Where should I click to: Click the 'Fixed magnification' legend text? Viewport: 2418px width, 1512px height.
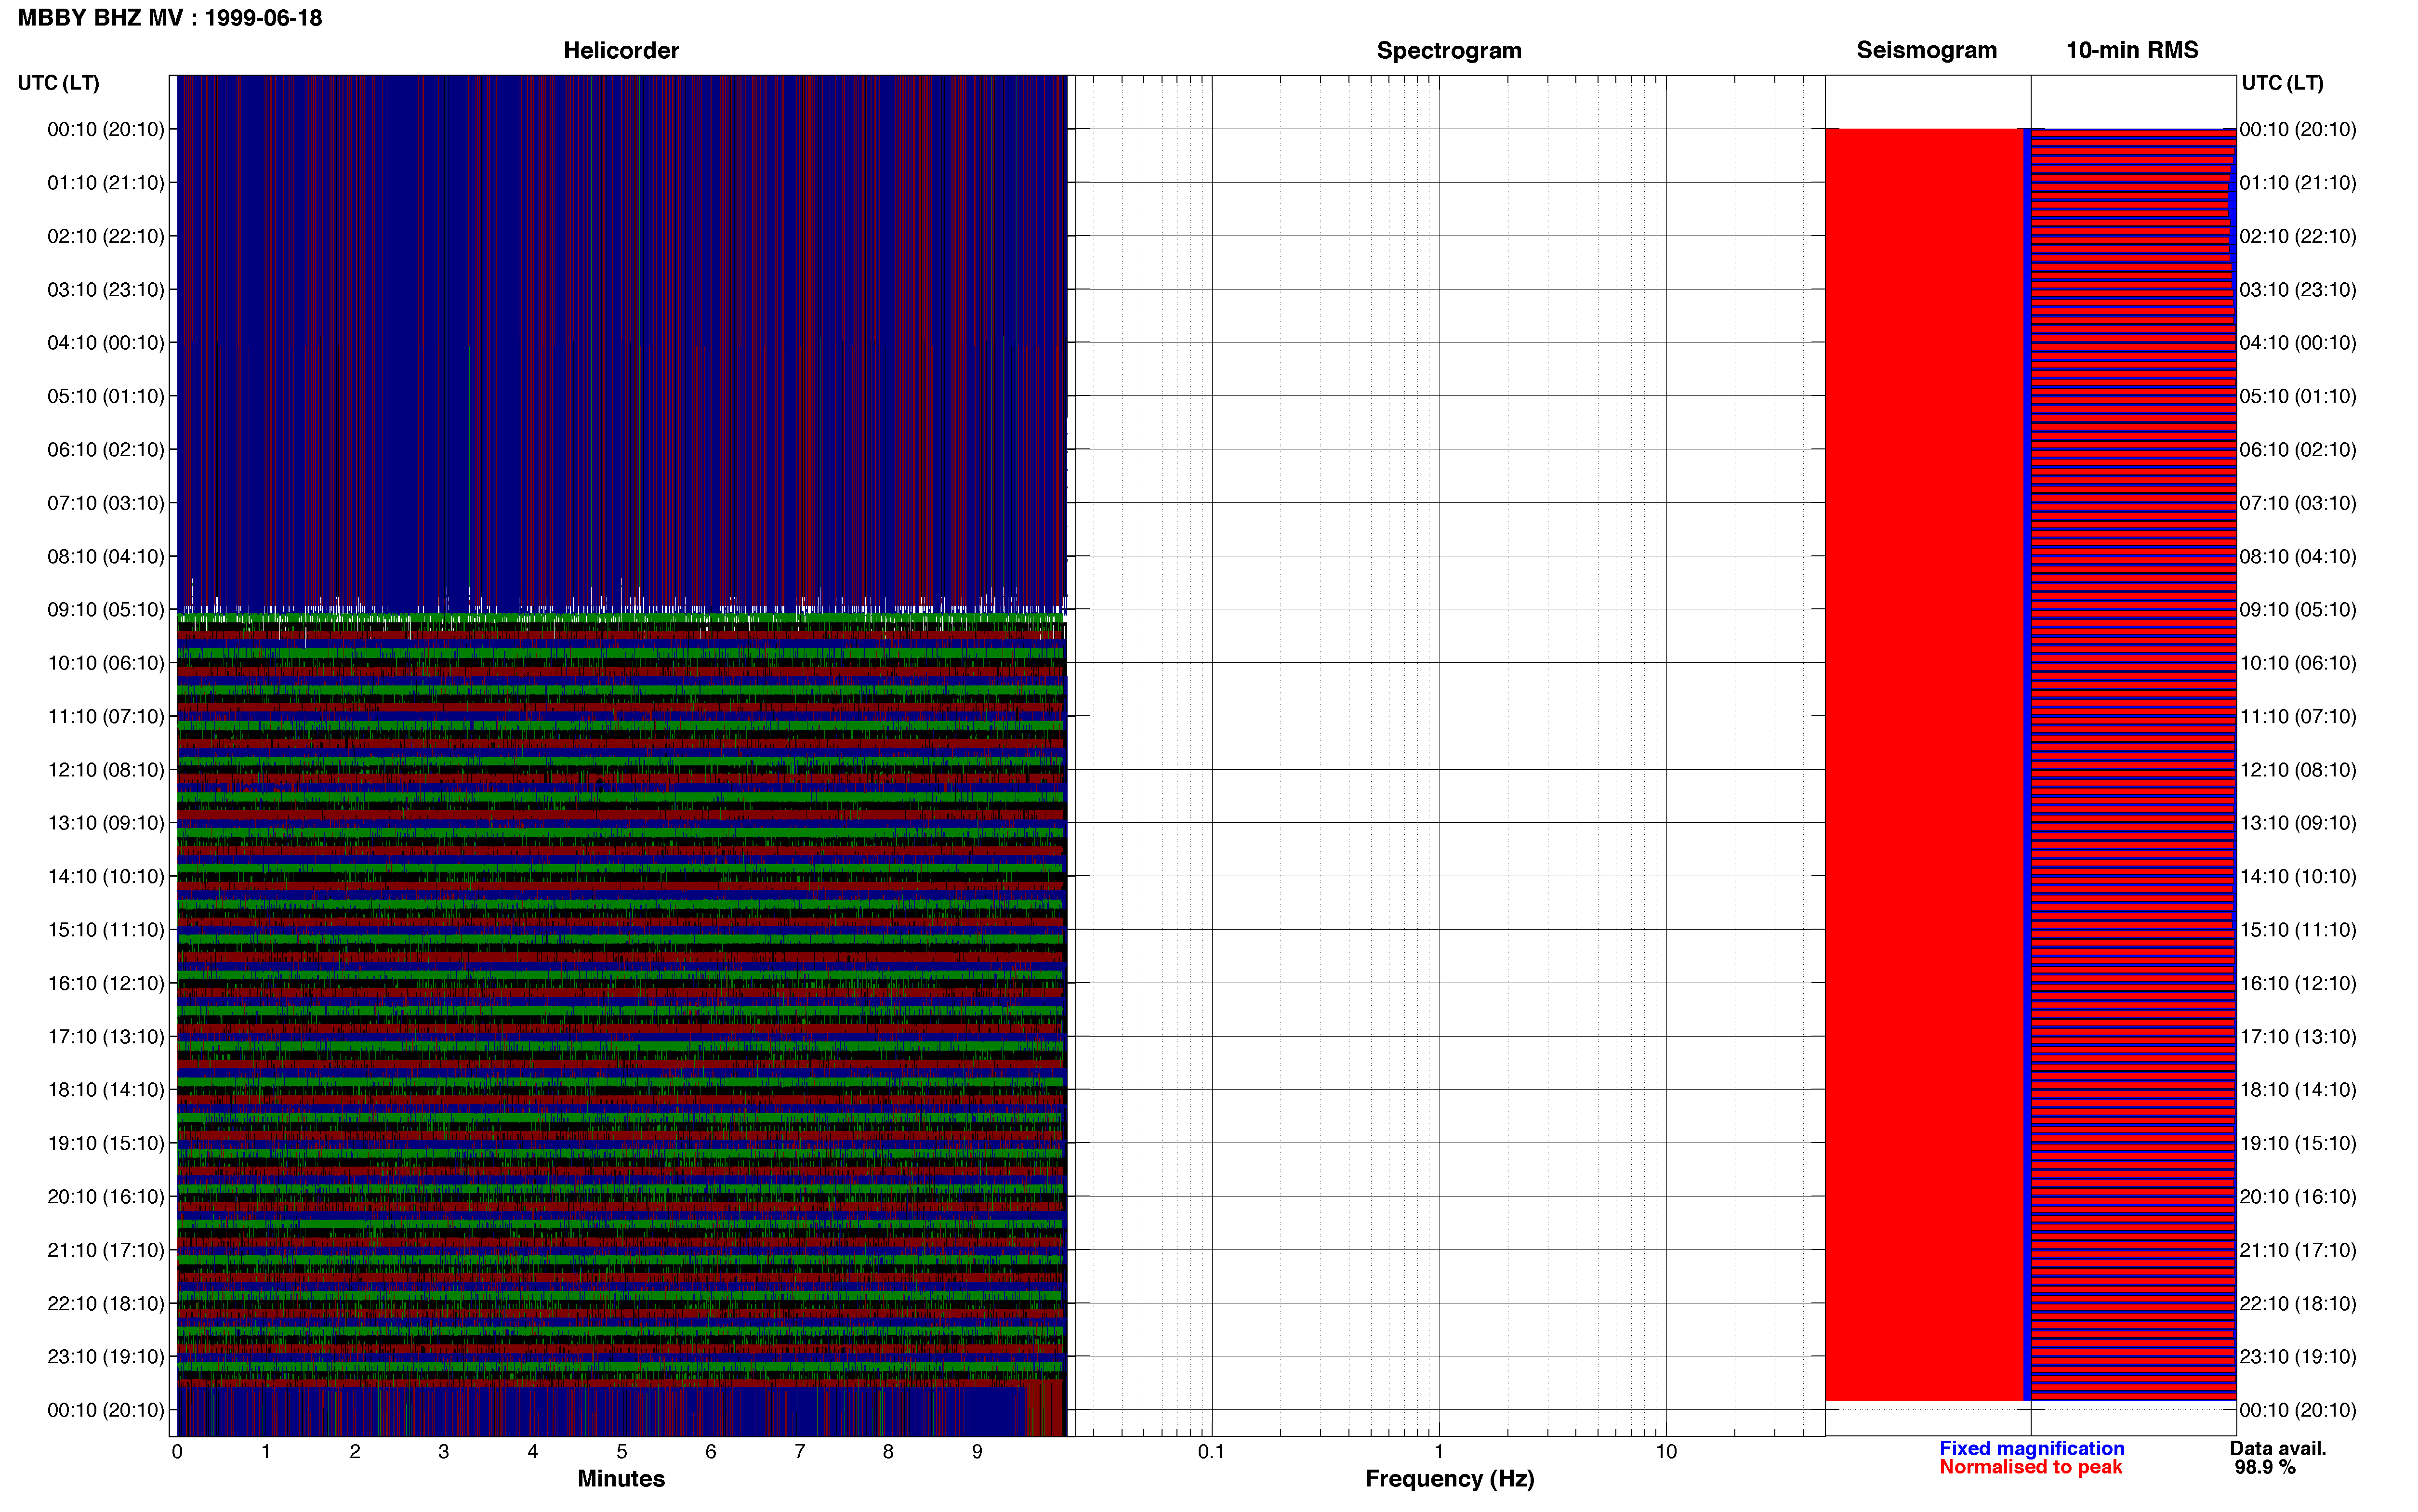(2031, 1448)
